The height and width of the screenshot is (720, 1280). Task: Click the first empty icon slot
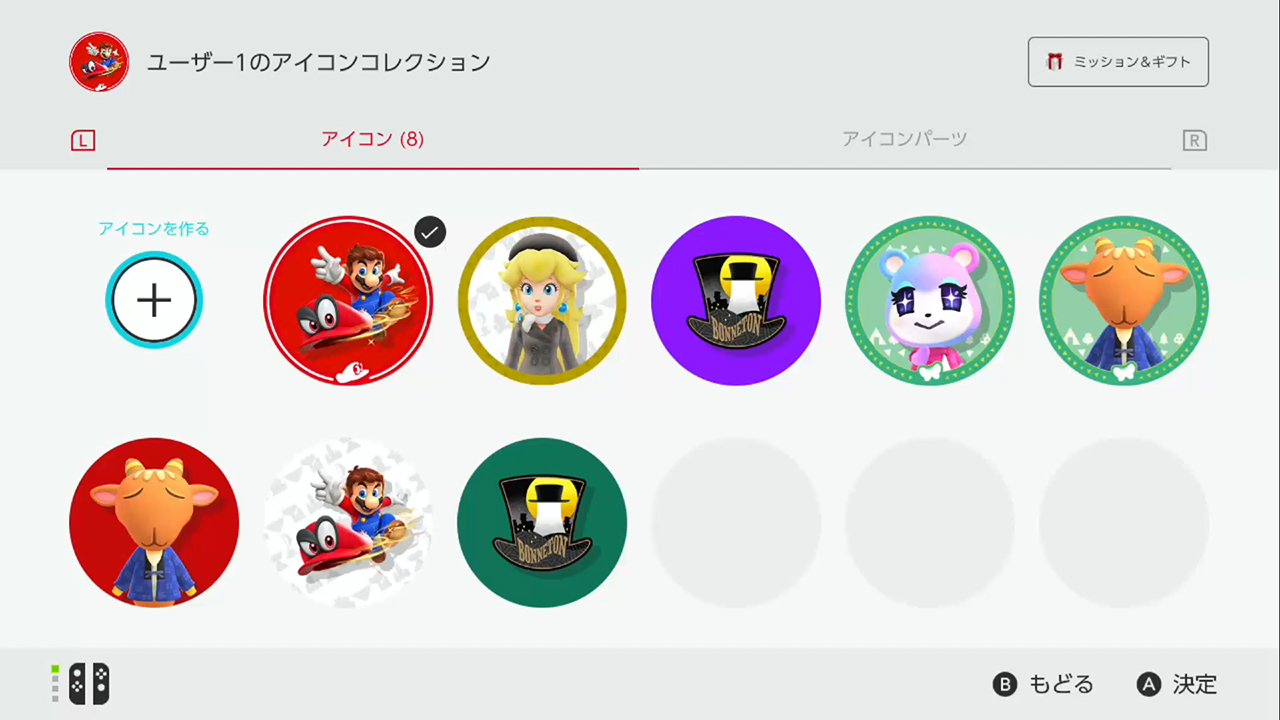click(736, 523)
